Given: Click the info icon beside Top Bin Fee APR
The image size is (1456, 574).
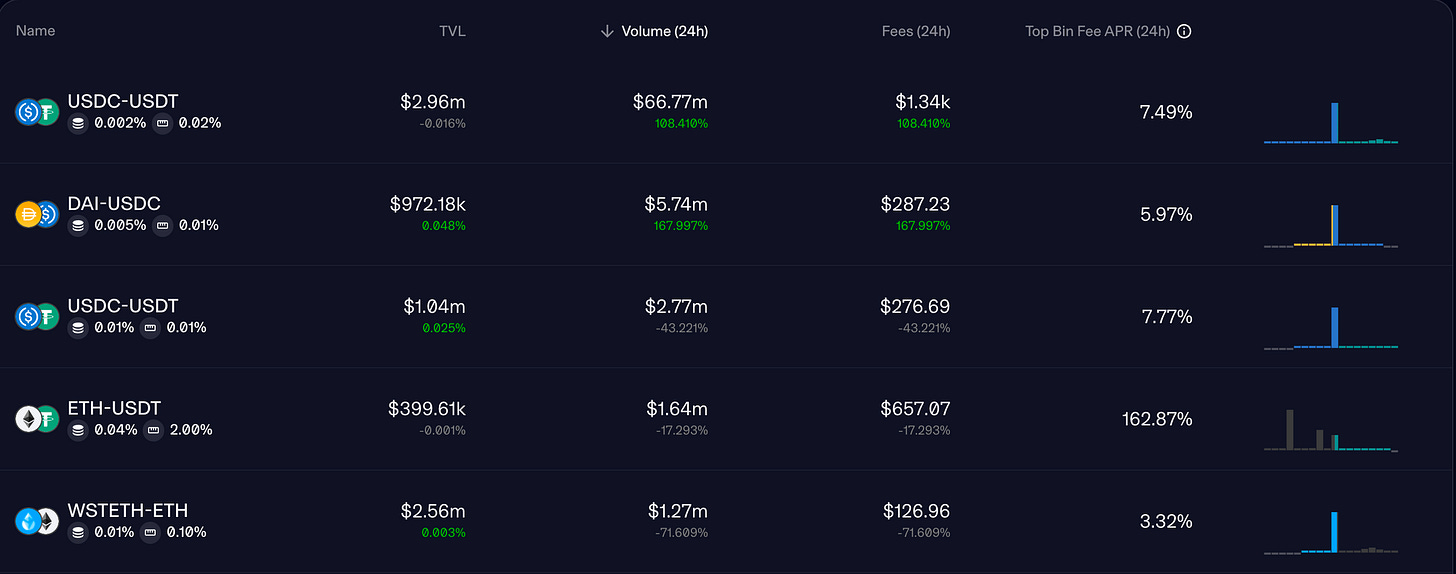Looking at the screenshot, I should coord(1184,31).
